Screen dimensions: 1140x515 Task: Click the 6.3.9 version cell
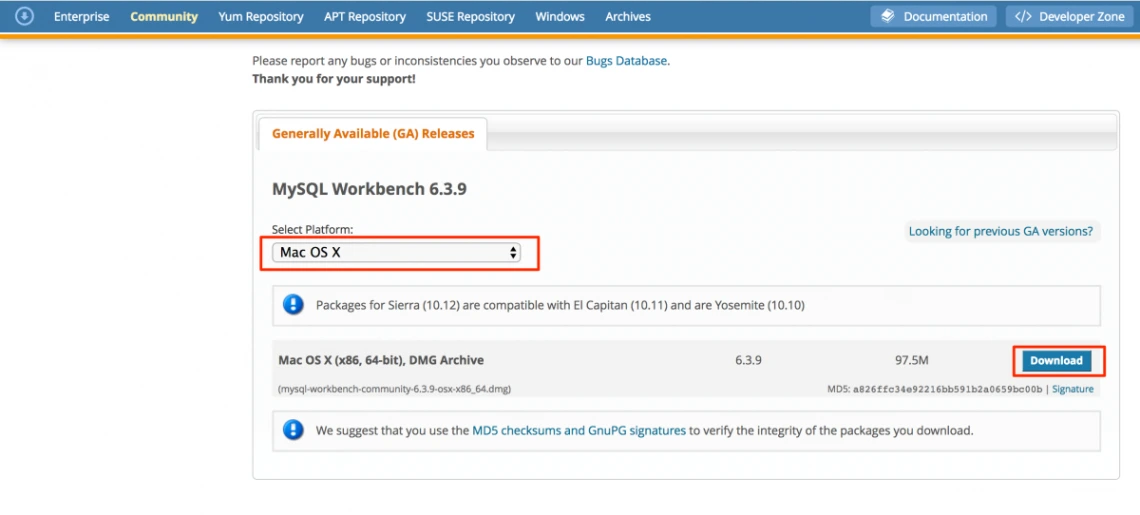748,360
